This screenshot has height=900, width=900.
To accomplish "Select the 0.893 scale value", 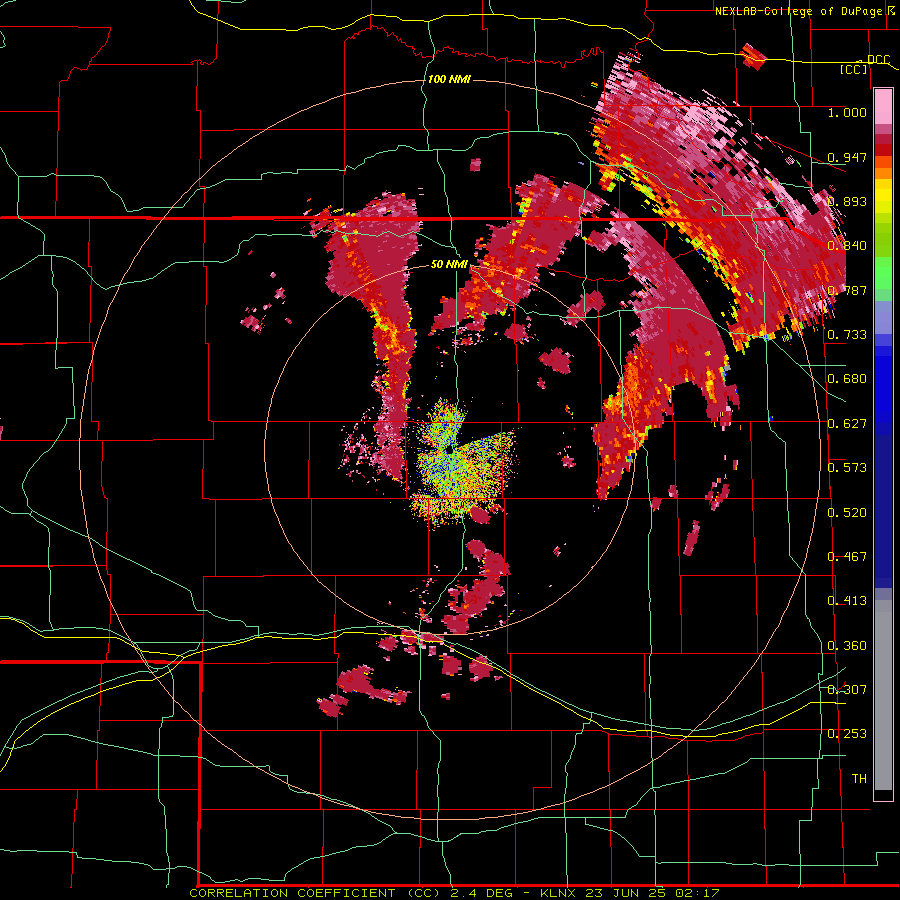I will point(847,201).
